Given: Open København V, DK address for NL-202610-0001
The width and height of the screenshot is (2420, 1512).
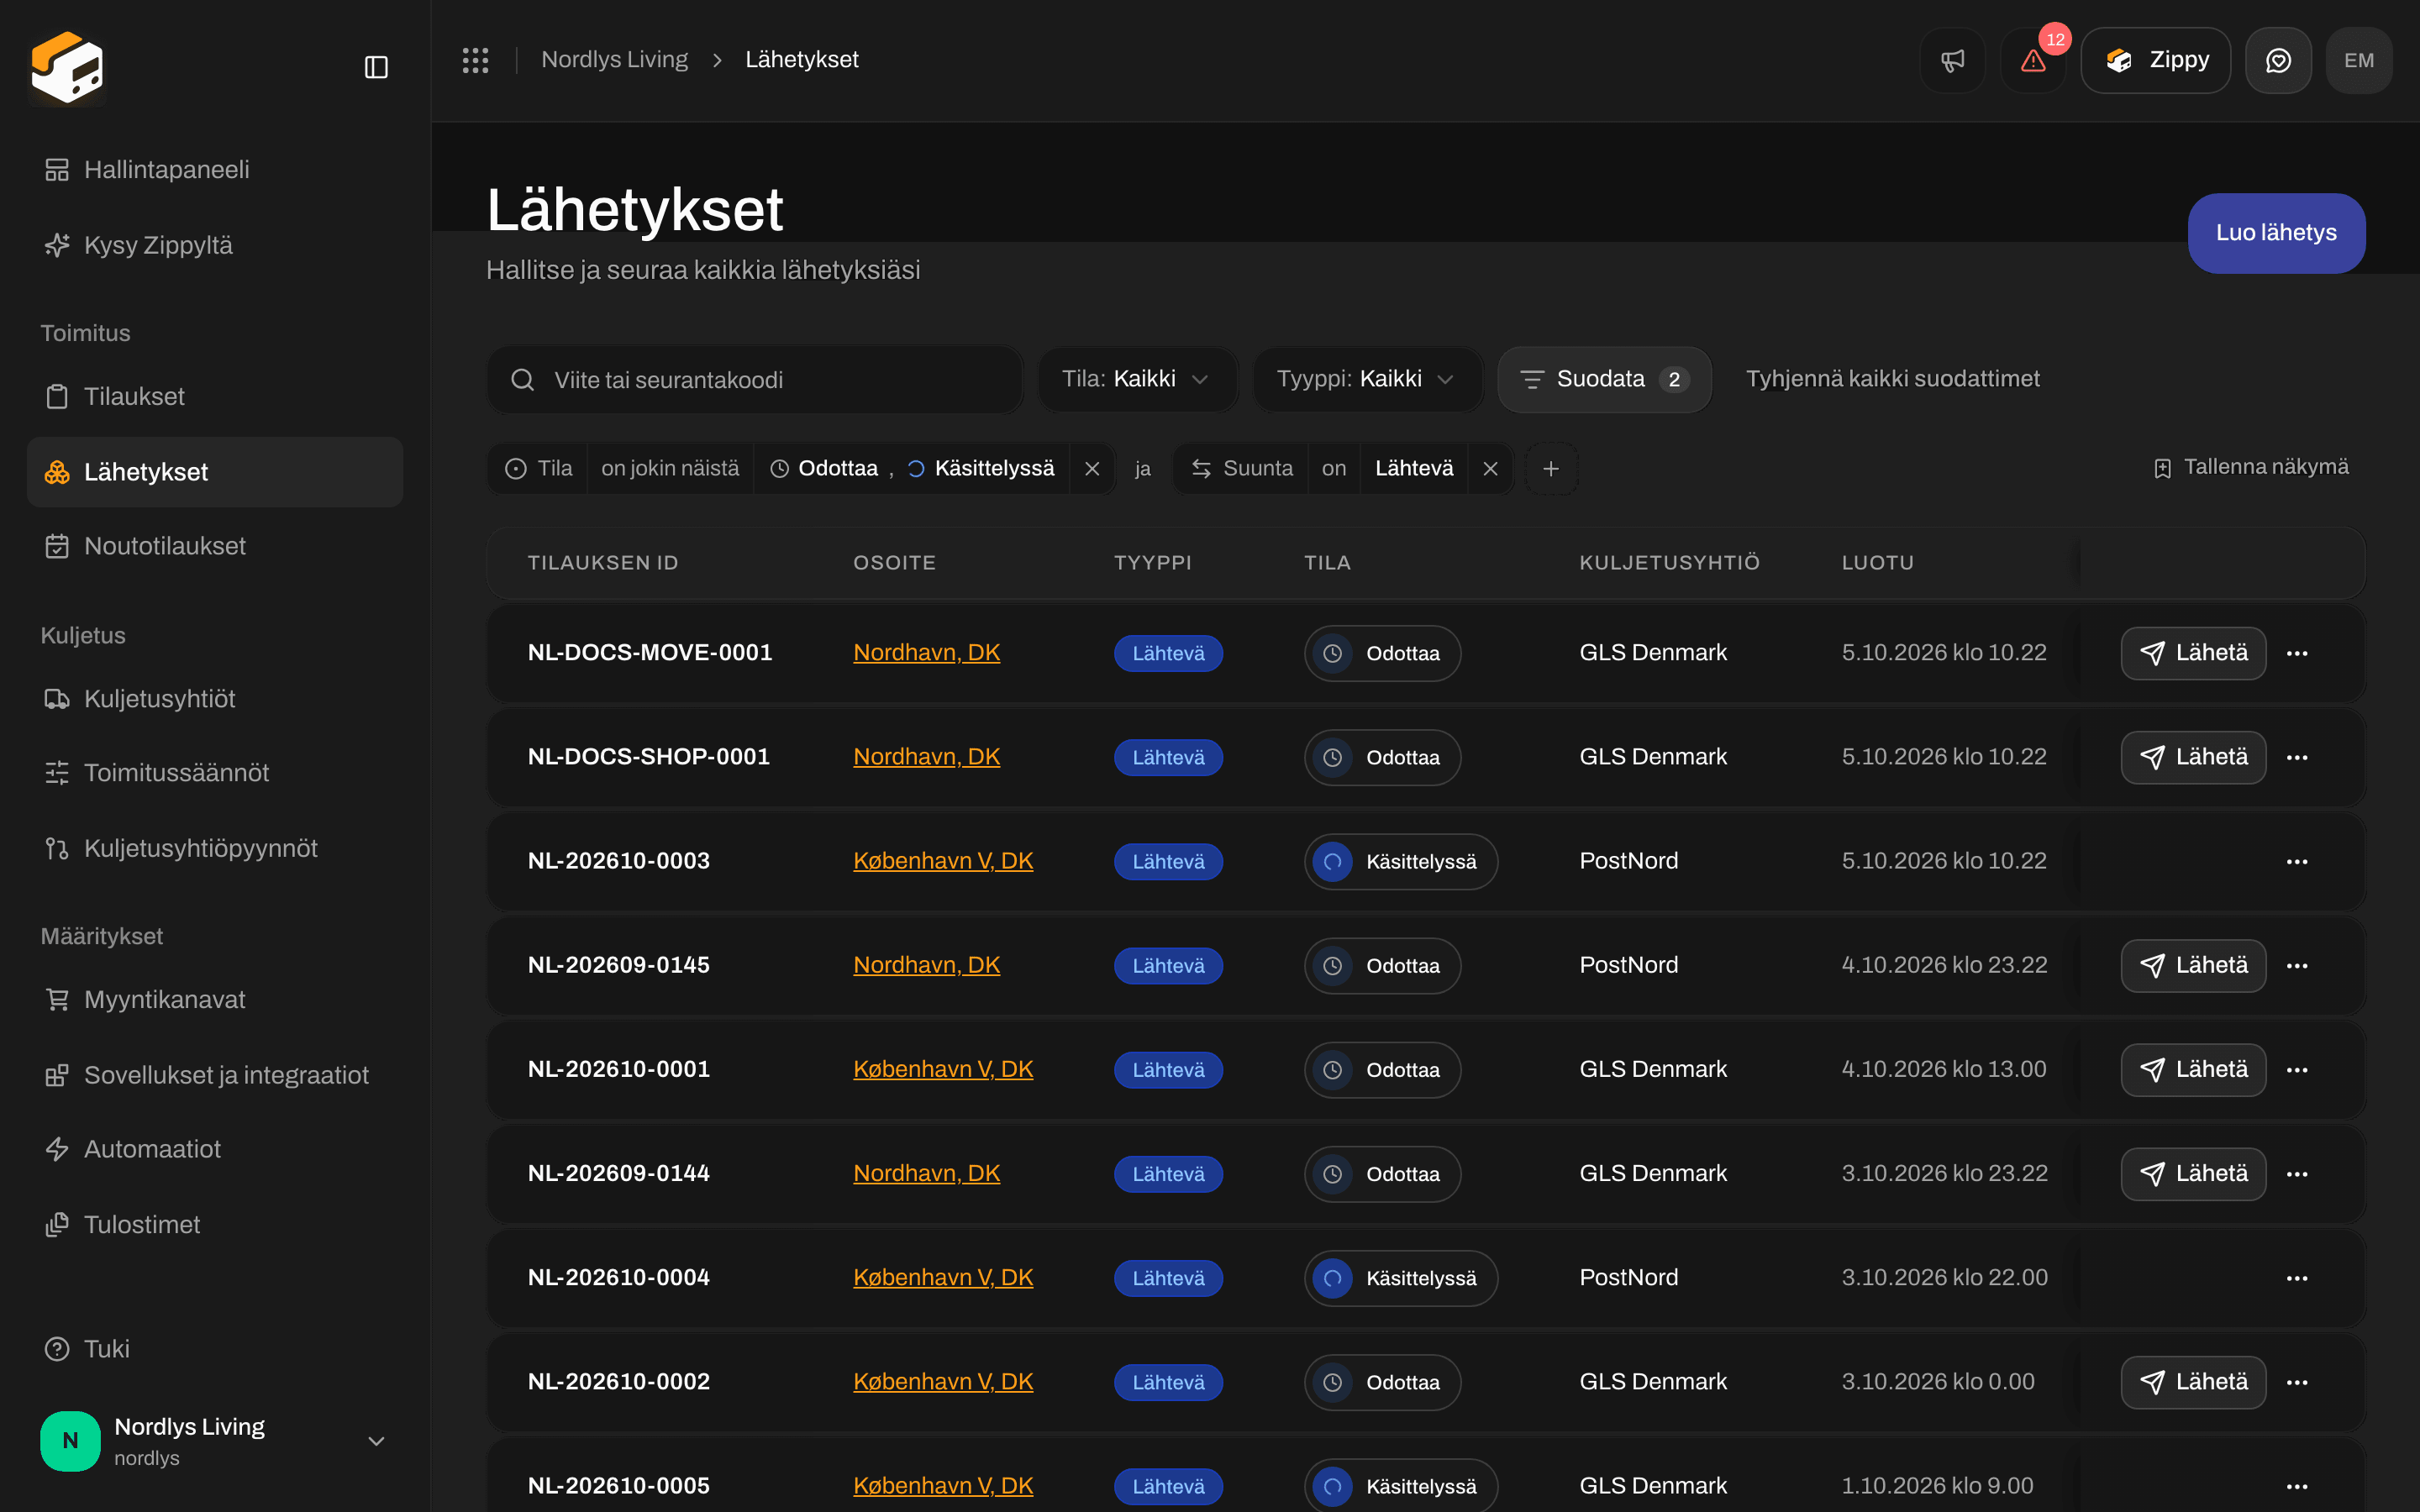Looking at the screenshot, I should pos(943,1069).
